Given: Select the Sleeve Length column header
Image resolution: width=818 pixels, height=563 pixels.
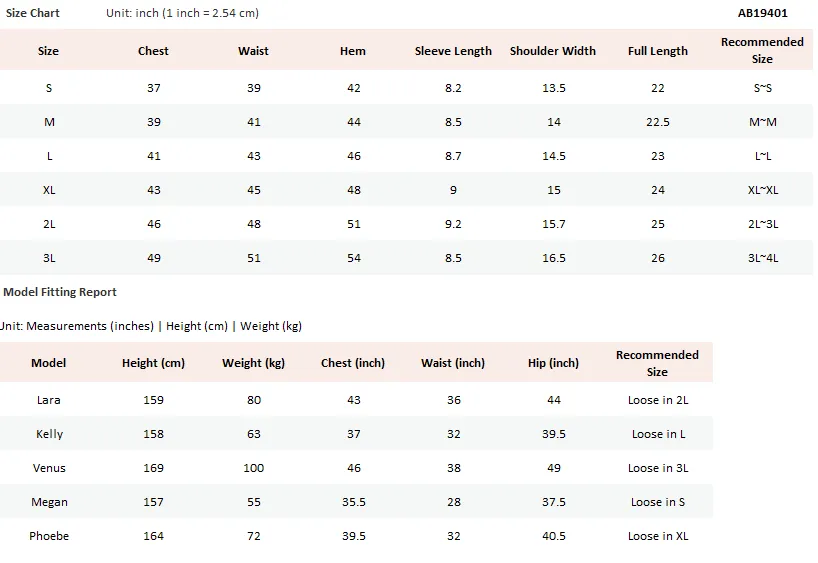Looking at the screenshot, I should 453,51.
